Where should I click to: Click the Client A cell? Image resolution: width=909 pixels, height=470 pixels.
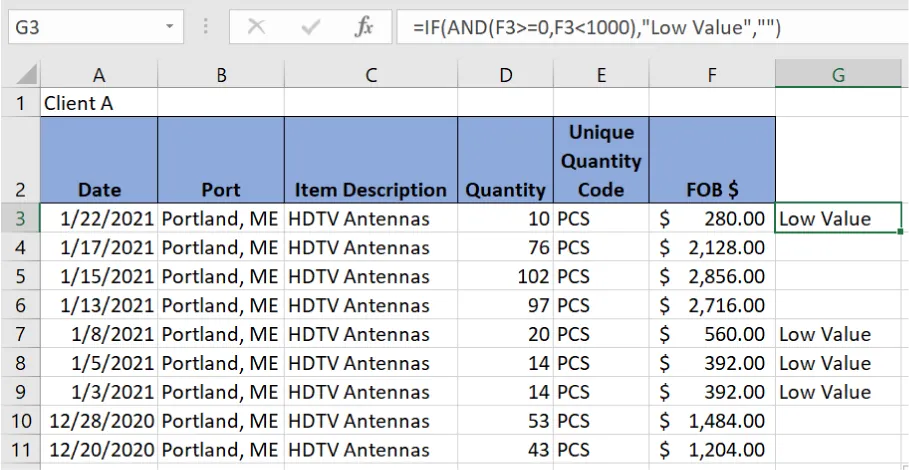[99, 103]
